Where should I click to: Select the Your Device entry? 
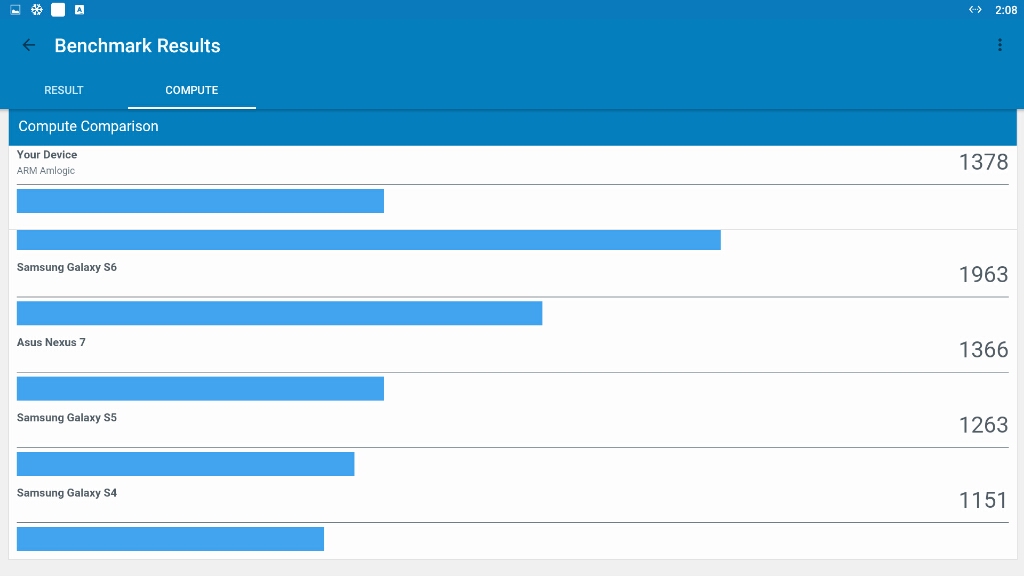47,155
